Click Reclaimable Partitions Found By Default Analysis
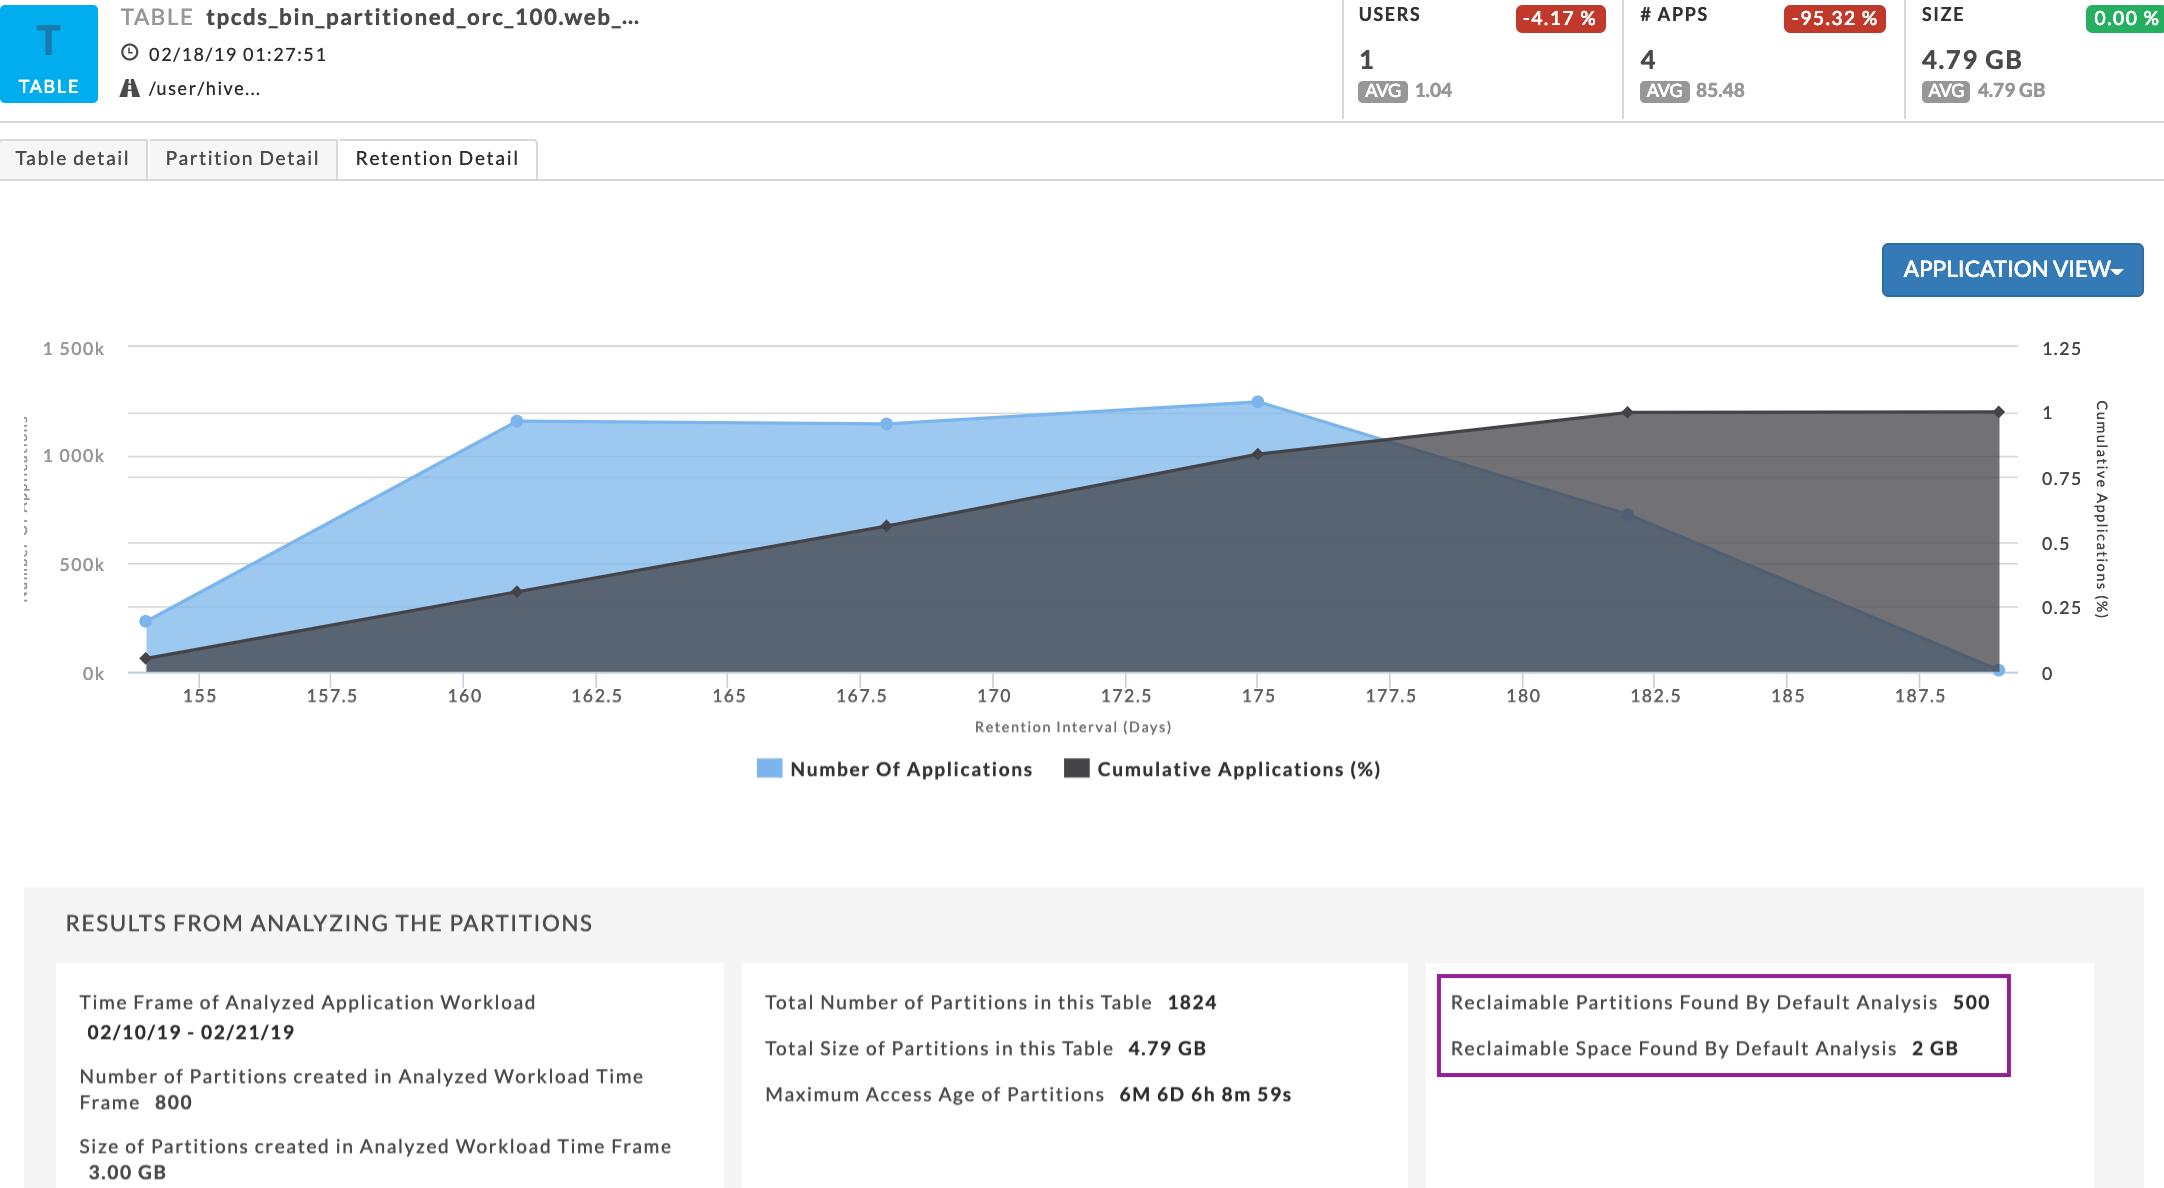The width and height of the screenshot is (2164, 1188). point(1694,1003)
